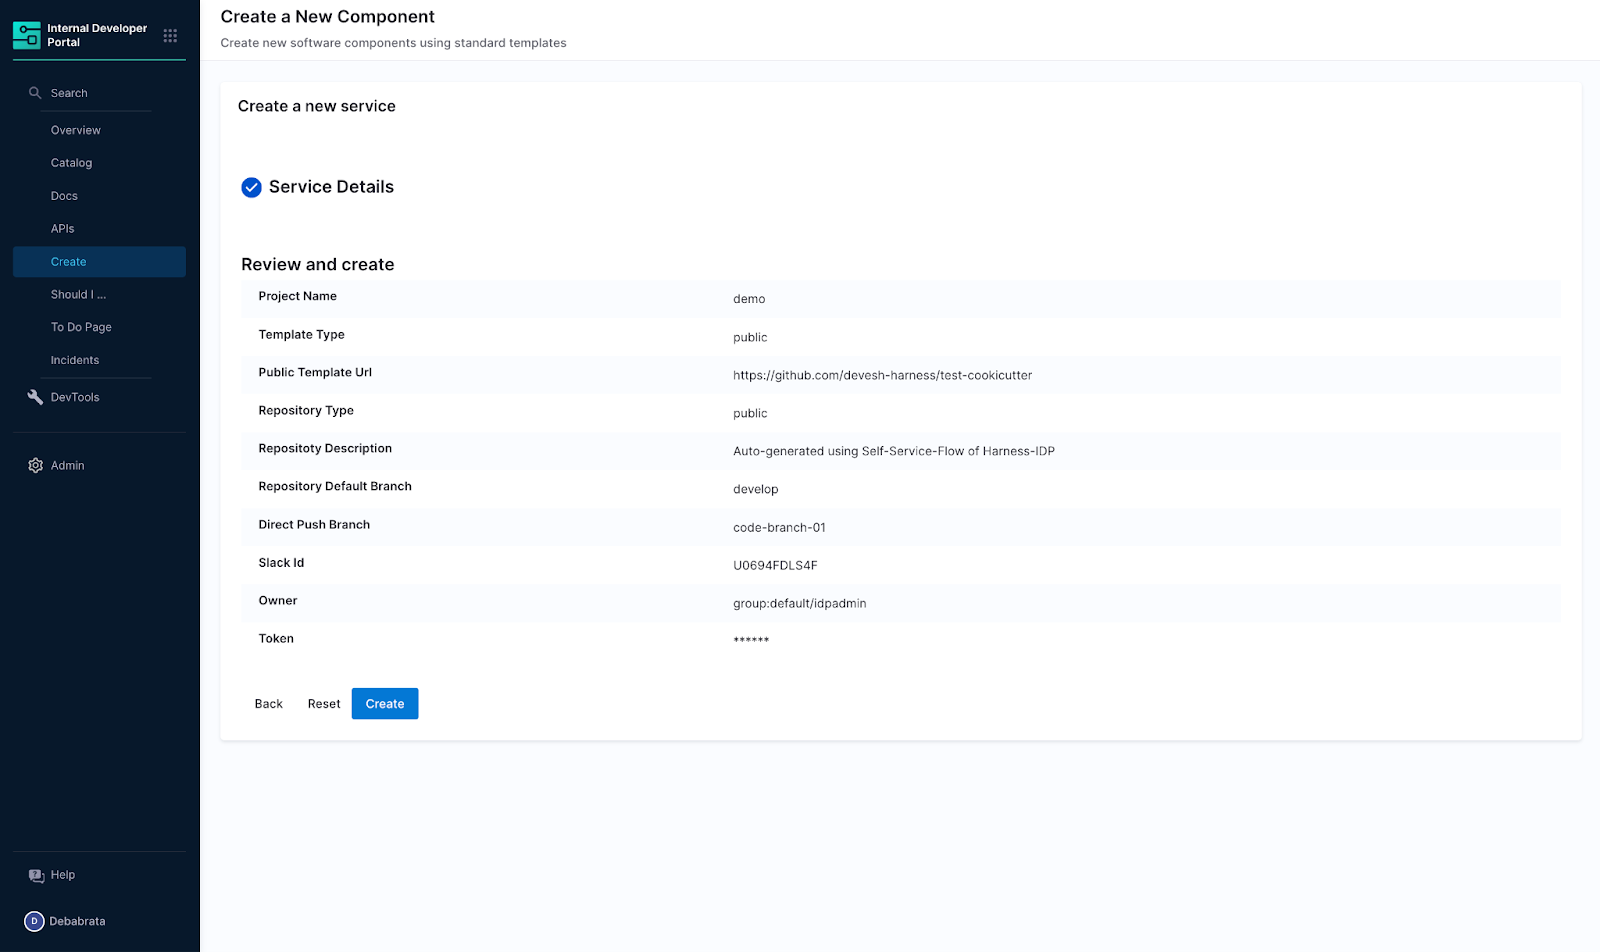
Task: Open DevTools via its wrench icon
Action: pos(35,396)
